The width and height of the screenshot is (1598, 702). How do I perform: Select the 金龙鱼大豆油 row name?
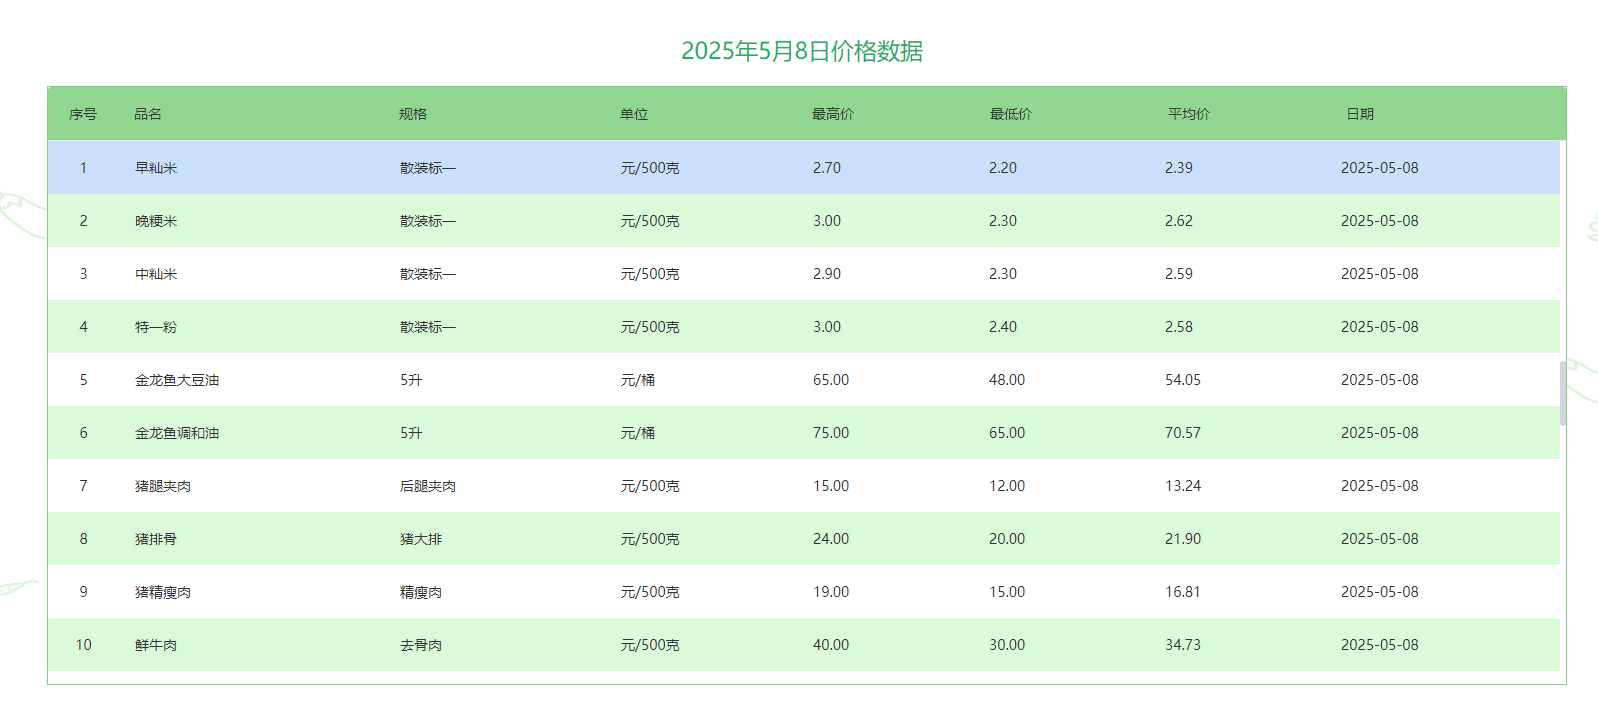coord(177,380)
